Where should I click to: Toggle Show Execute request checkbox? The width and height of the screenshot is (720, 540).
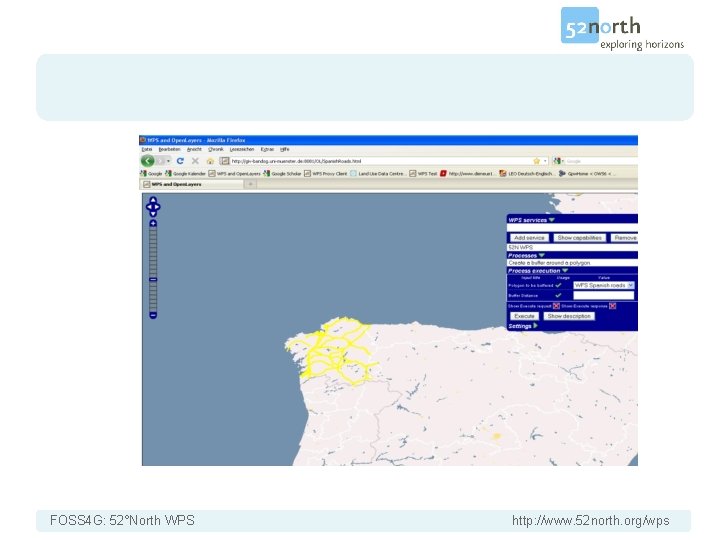(x=556, y=306)
